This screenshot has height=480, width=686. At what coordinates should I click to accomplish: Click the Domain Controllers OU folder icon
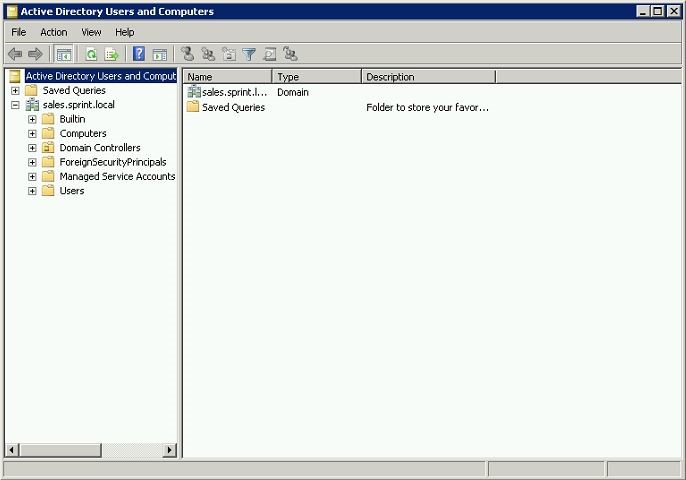(48, 147)
